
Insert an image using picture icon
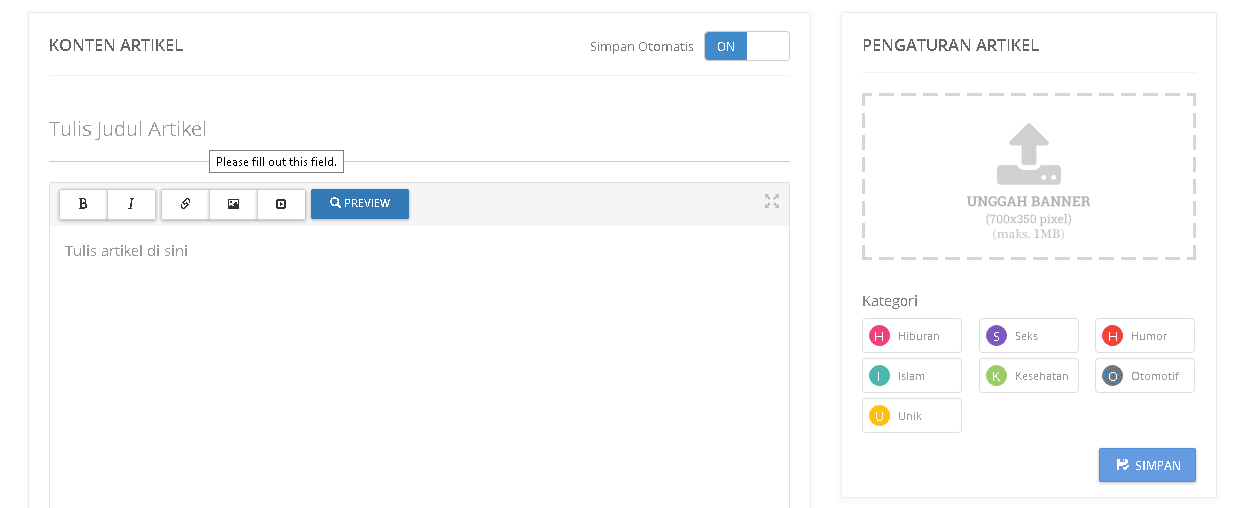pos(233,204)
